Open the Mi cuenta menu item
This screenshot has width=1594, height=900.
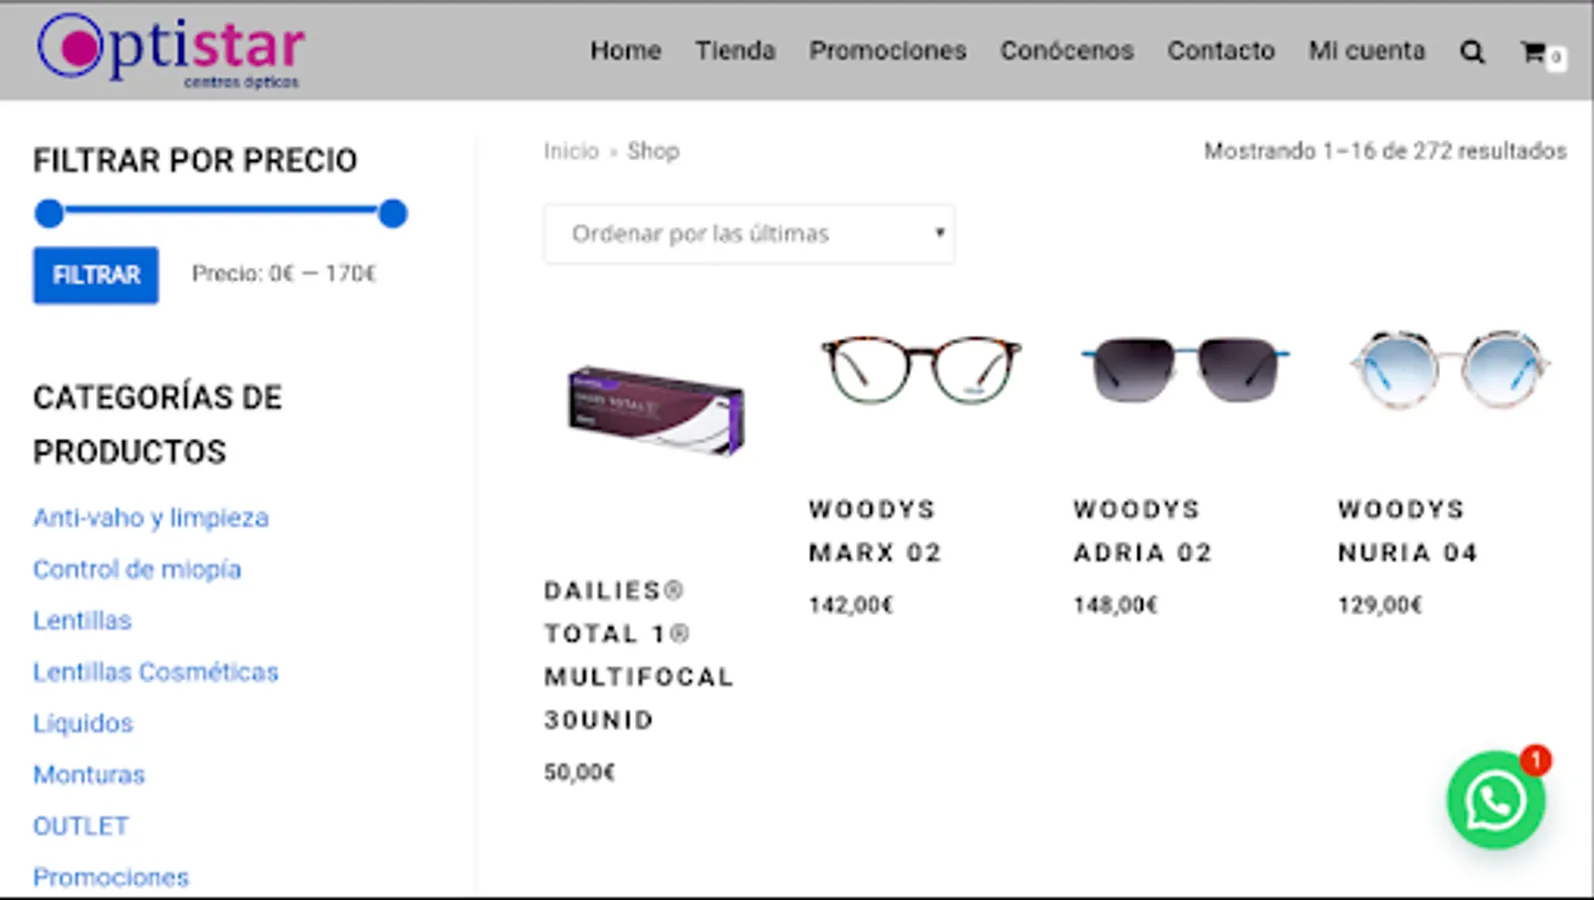coord(1366,51)
